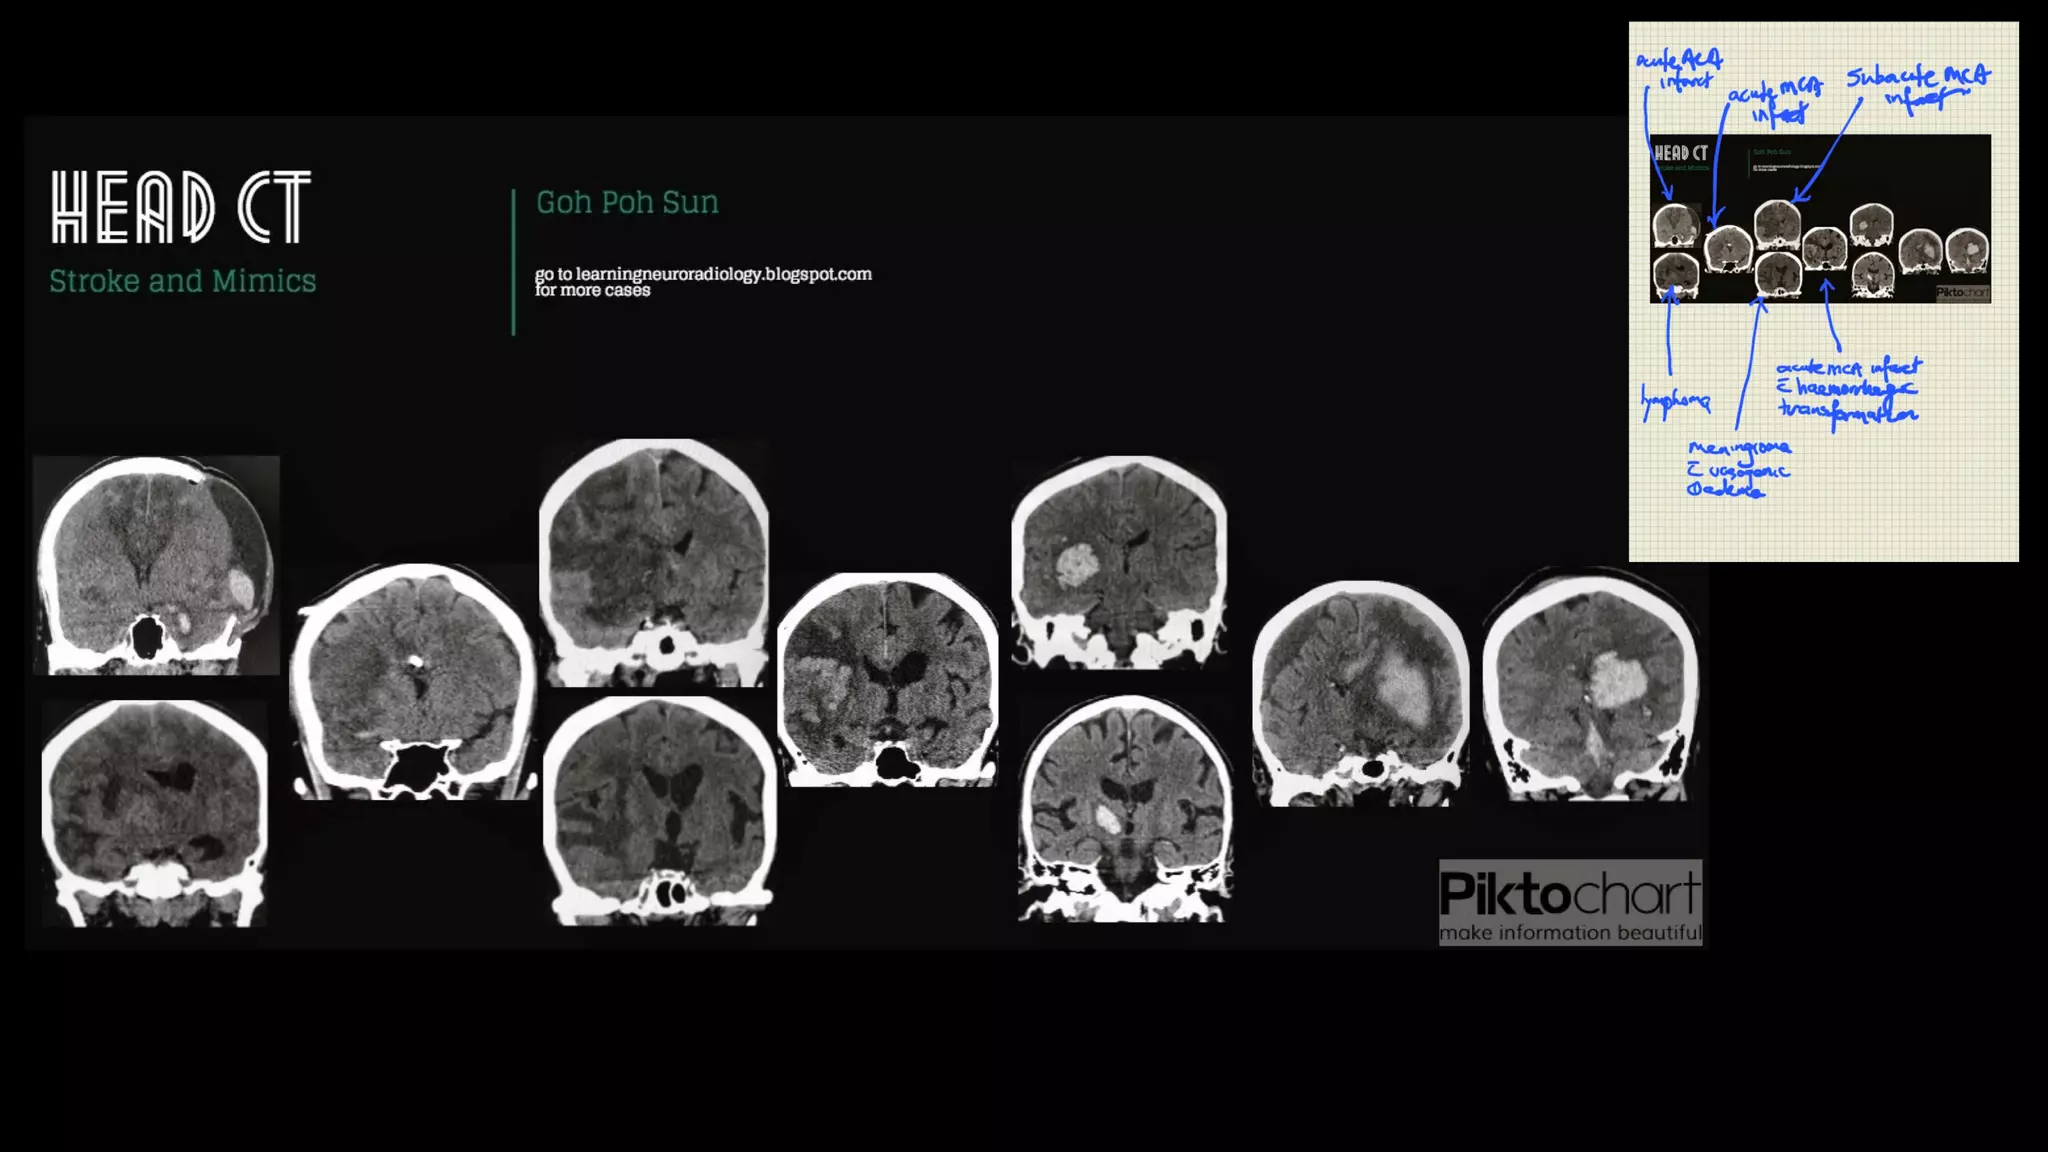This screenshot has height=1152, width=2048.
Task: Select the leftmost upper CT scan with skull-edge lesion
Action: point(156,565)
